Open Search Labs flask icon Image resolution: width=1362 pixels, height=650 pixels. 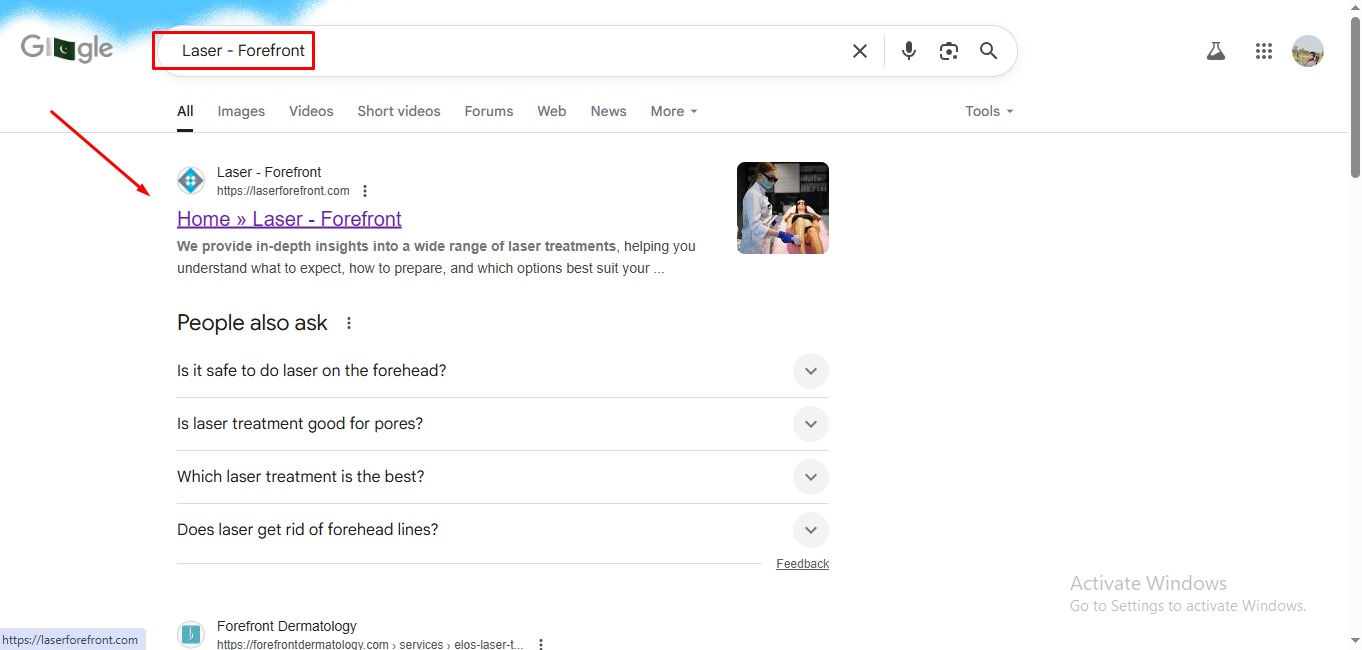point(1215,51)
